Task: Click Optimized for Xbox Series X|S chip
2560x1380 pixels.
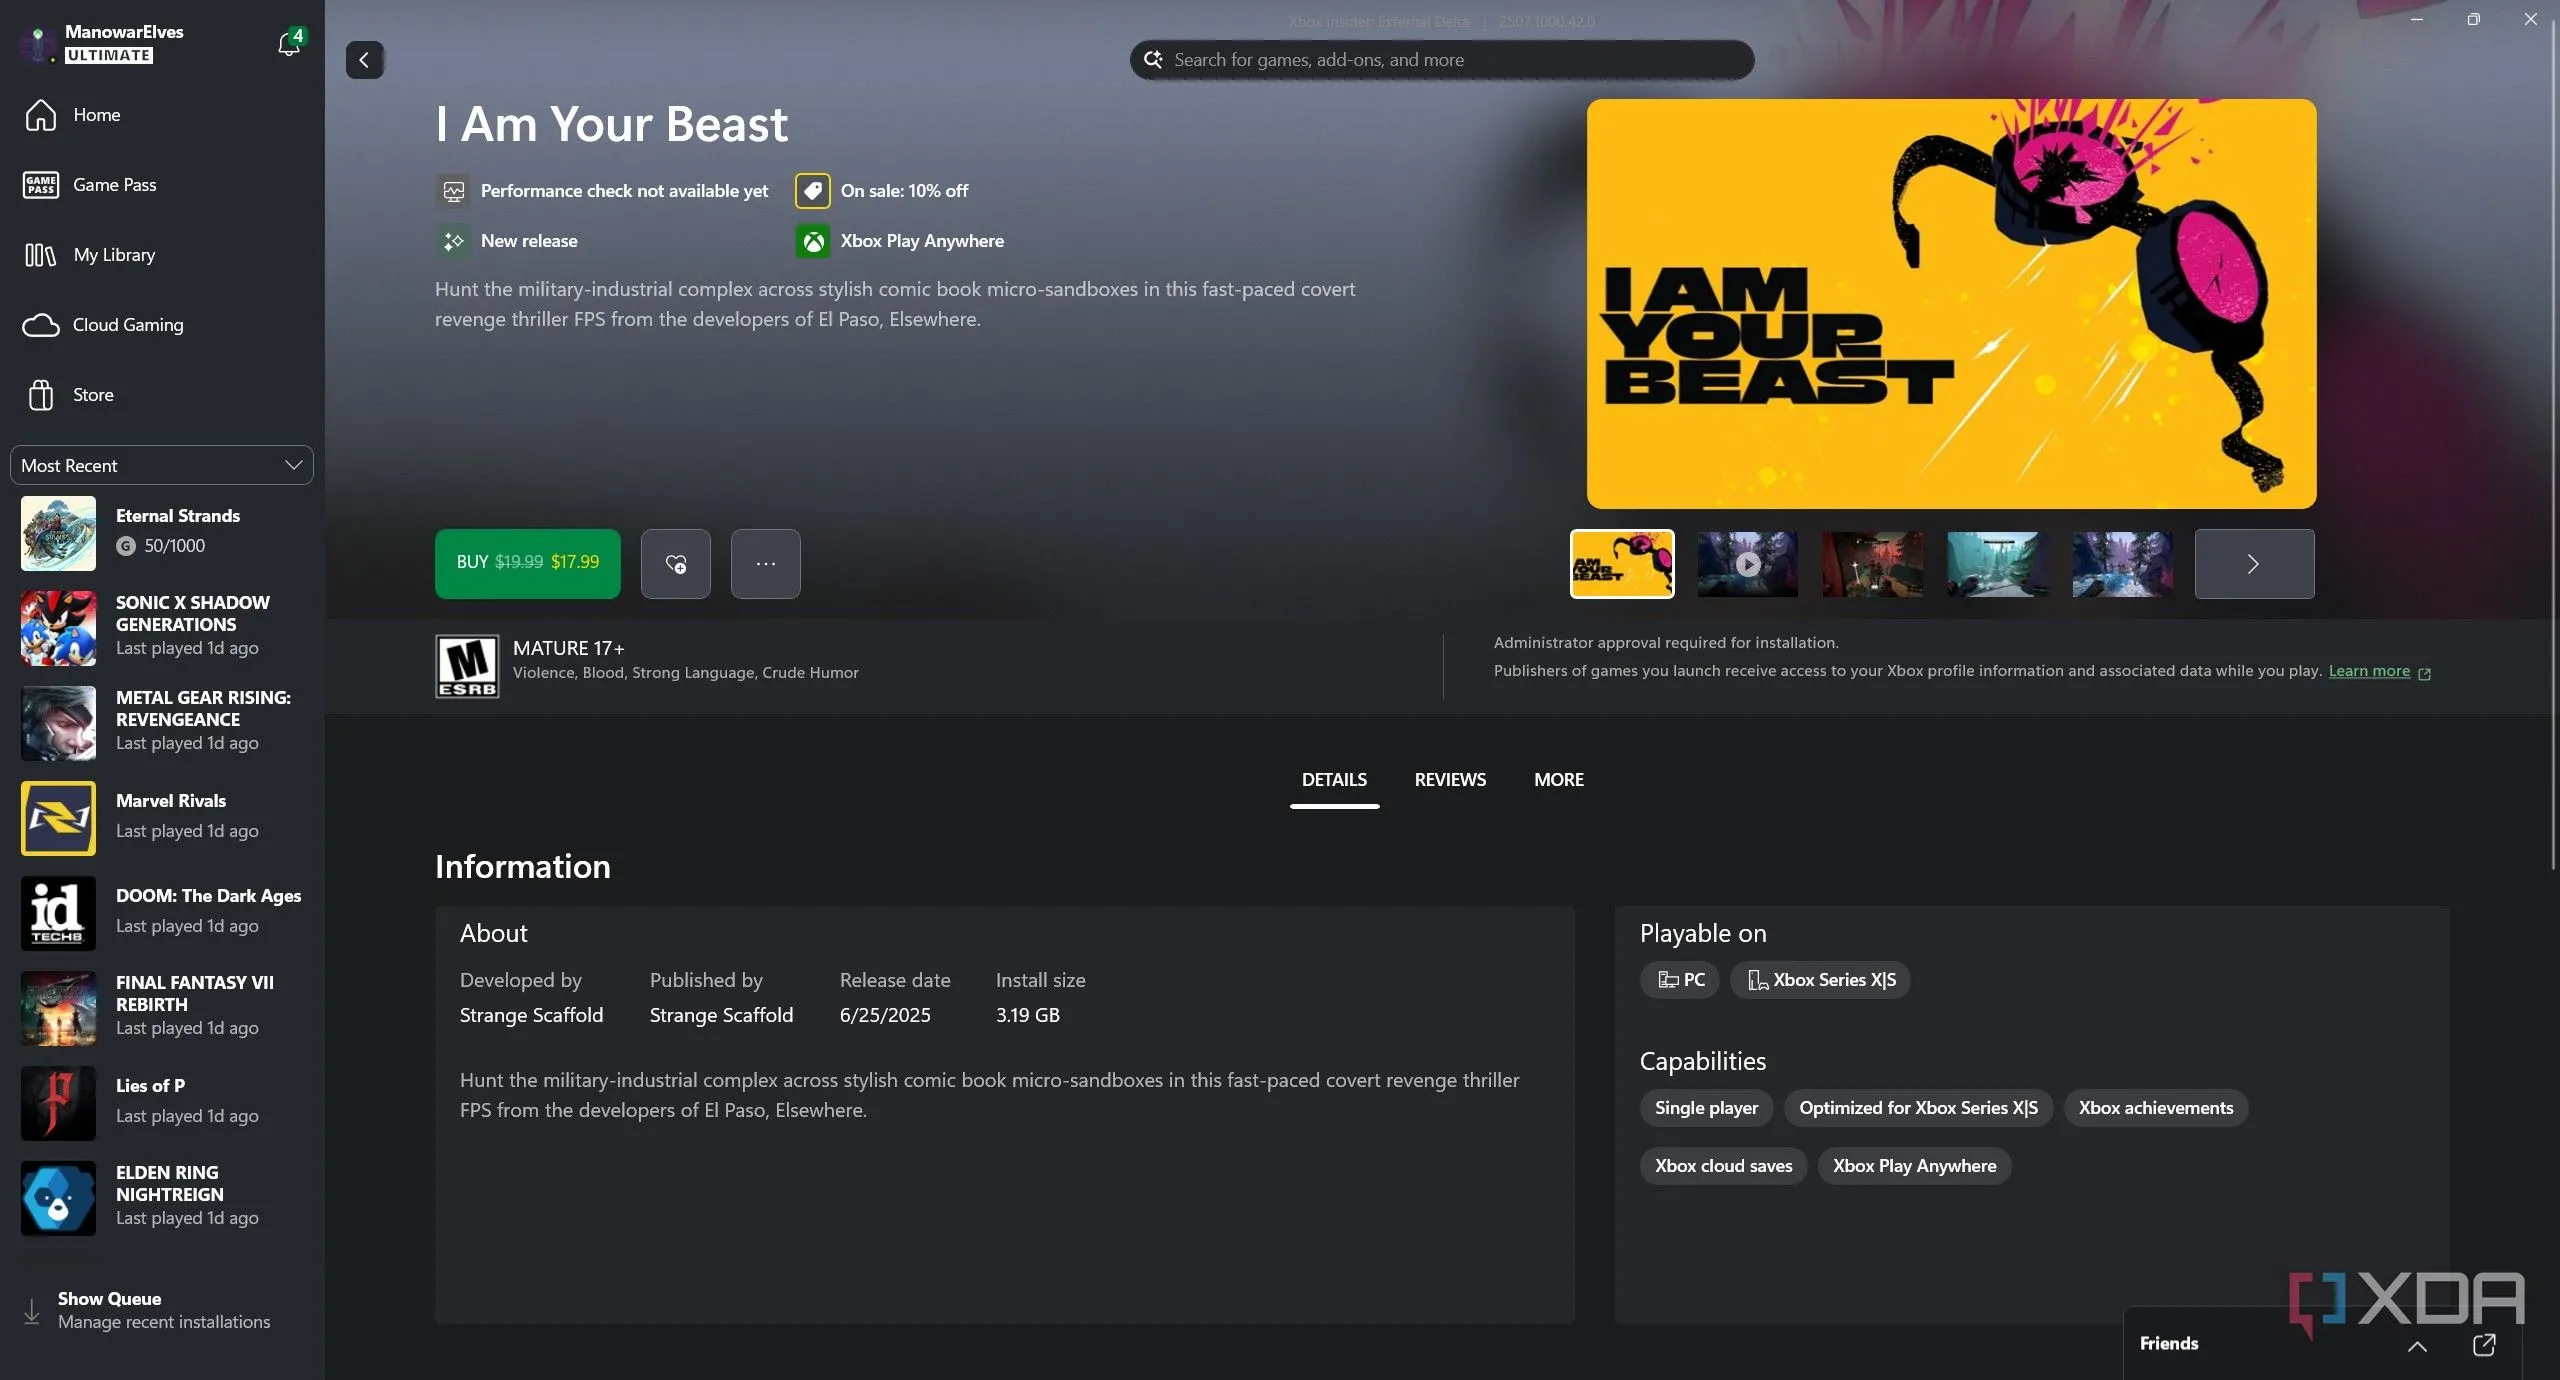Action: 1918,1108
